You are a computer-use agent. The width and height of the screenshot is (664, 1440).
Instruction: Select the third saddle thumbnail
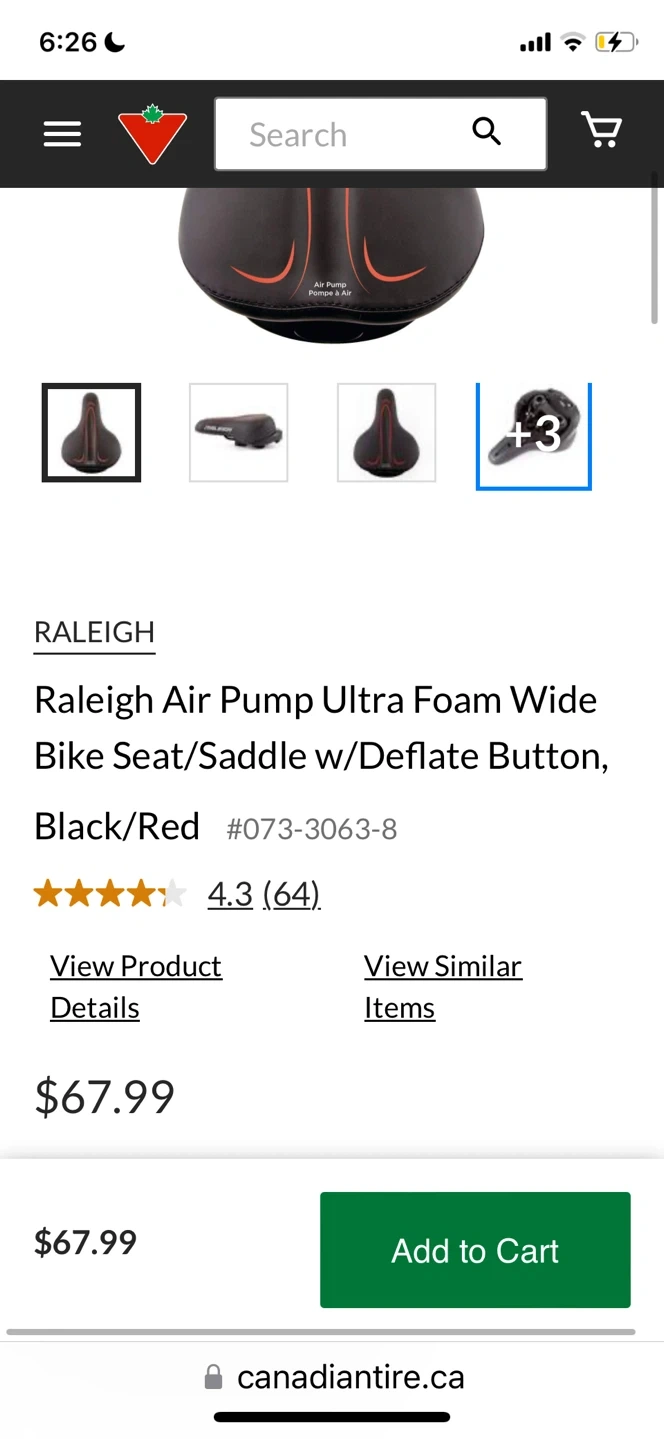point(386,432)
